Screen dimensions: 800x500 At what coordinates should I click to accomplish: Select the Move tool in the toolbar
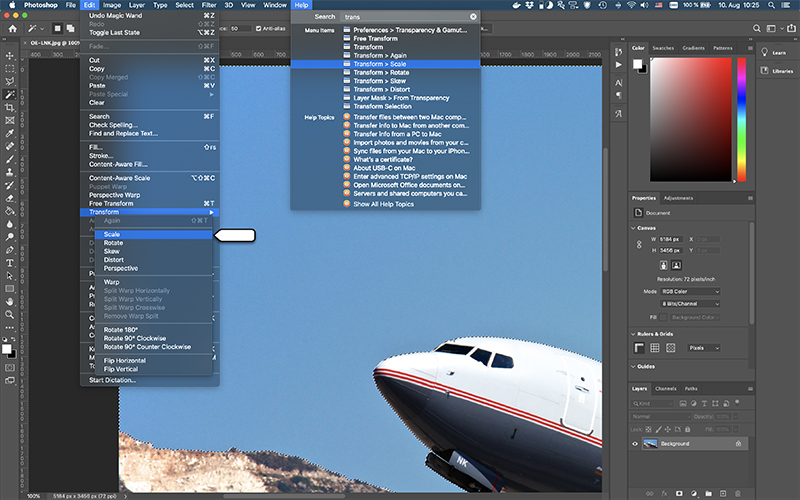[9, 55]
